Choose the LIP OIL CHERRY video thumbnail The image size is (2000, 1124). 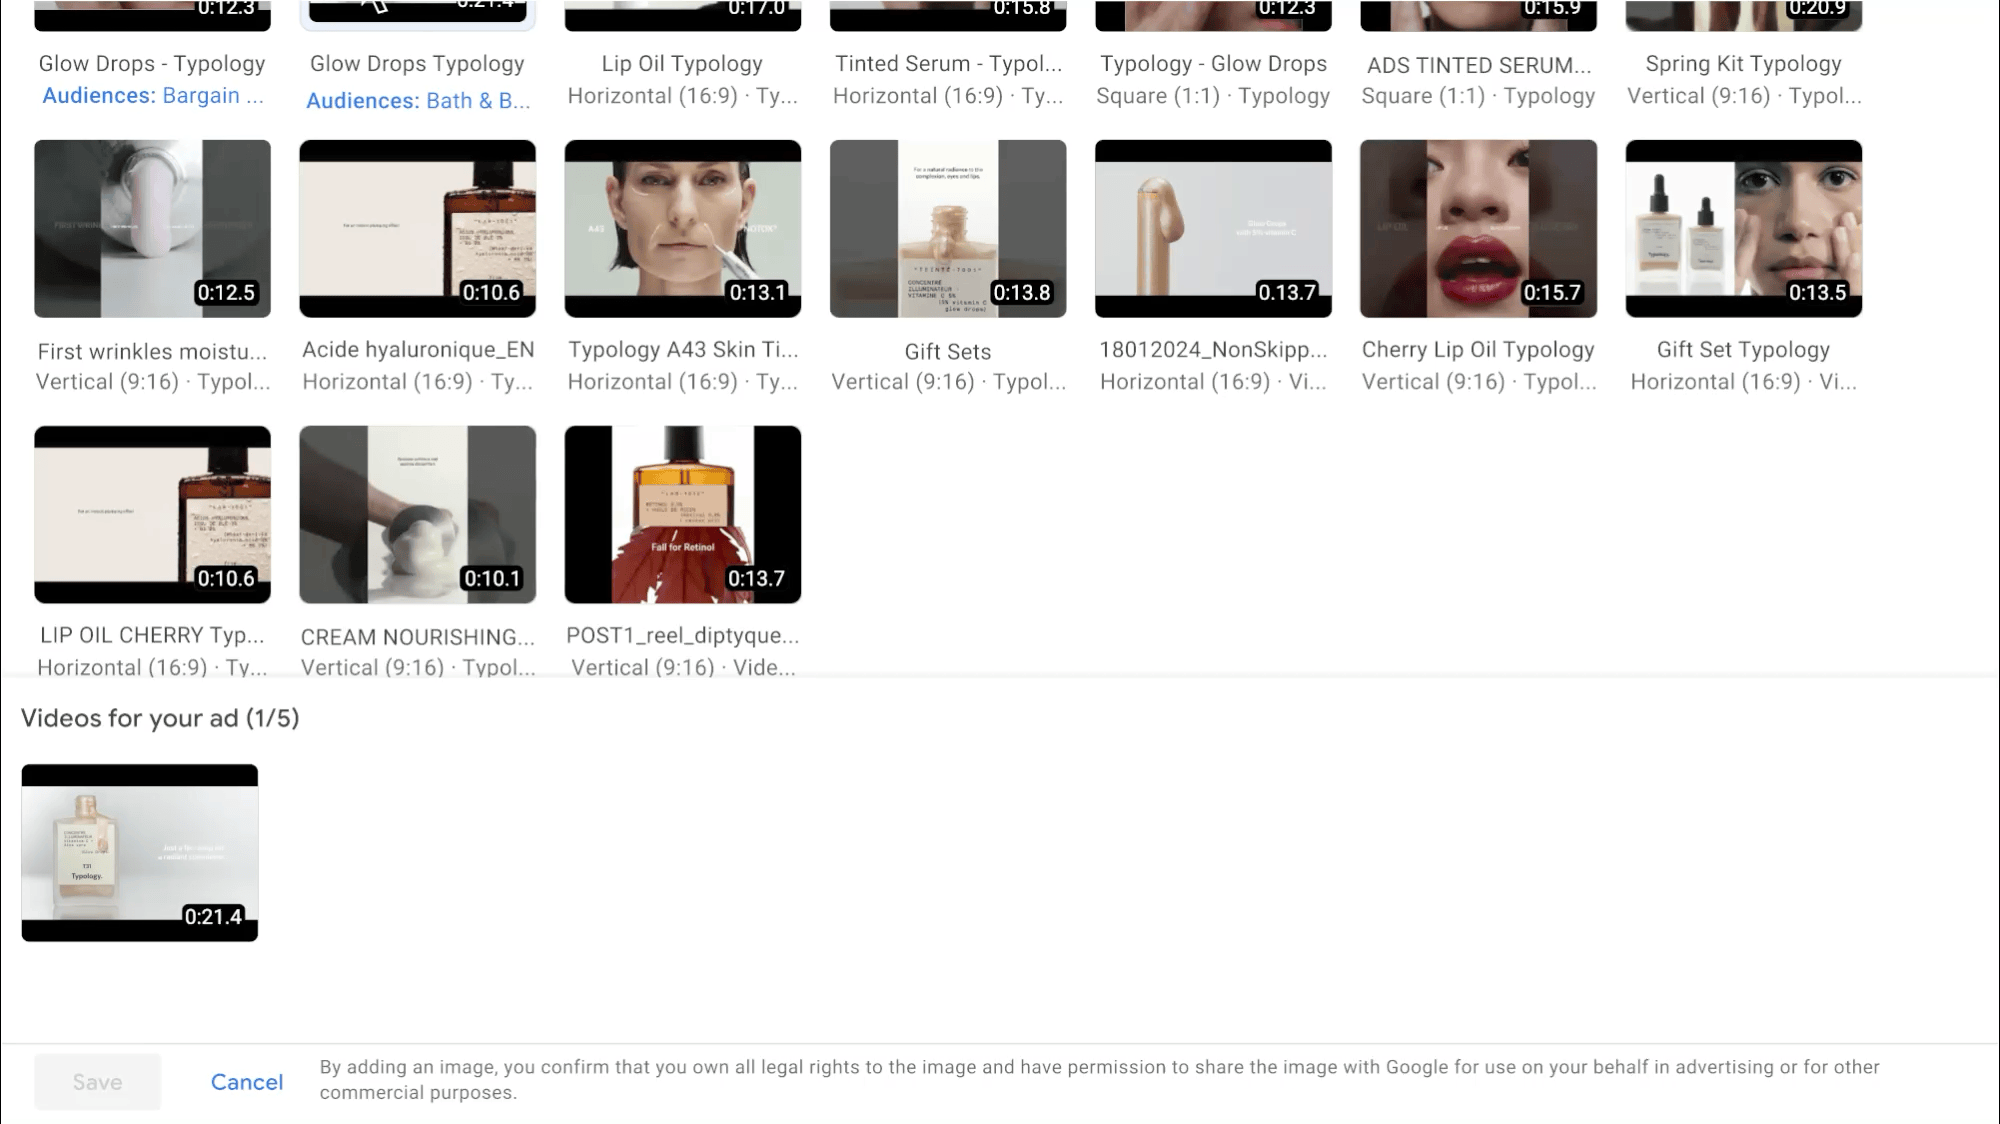pos(152,514)
